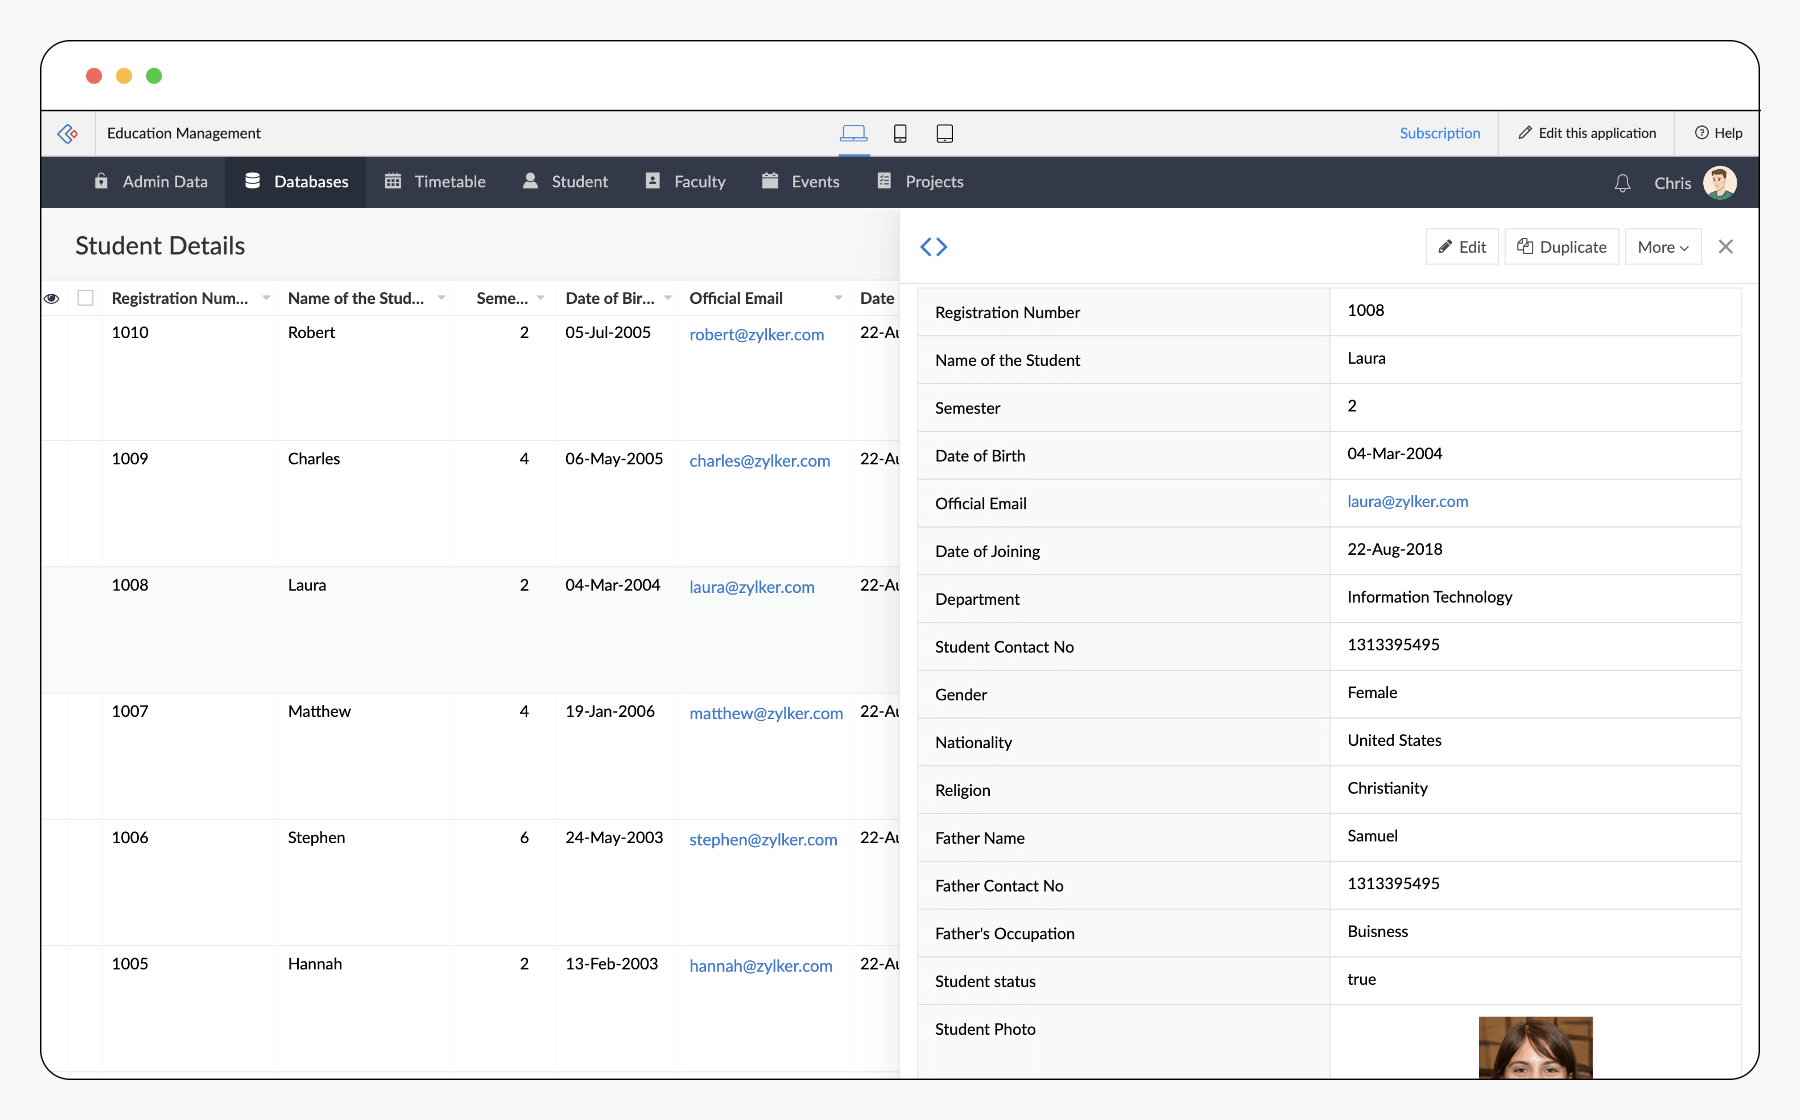This screenshot has height=1120, width=1800.
Task: Switch to tablet preview icon
Action: (x=944, y=133)
